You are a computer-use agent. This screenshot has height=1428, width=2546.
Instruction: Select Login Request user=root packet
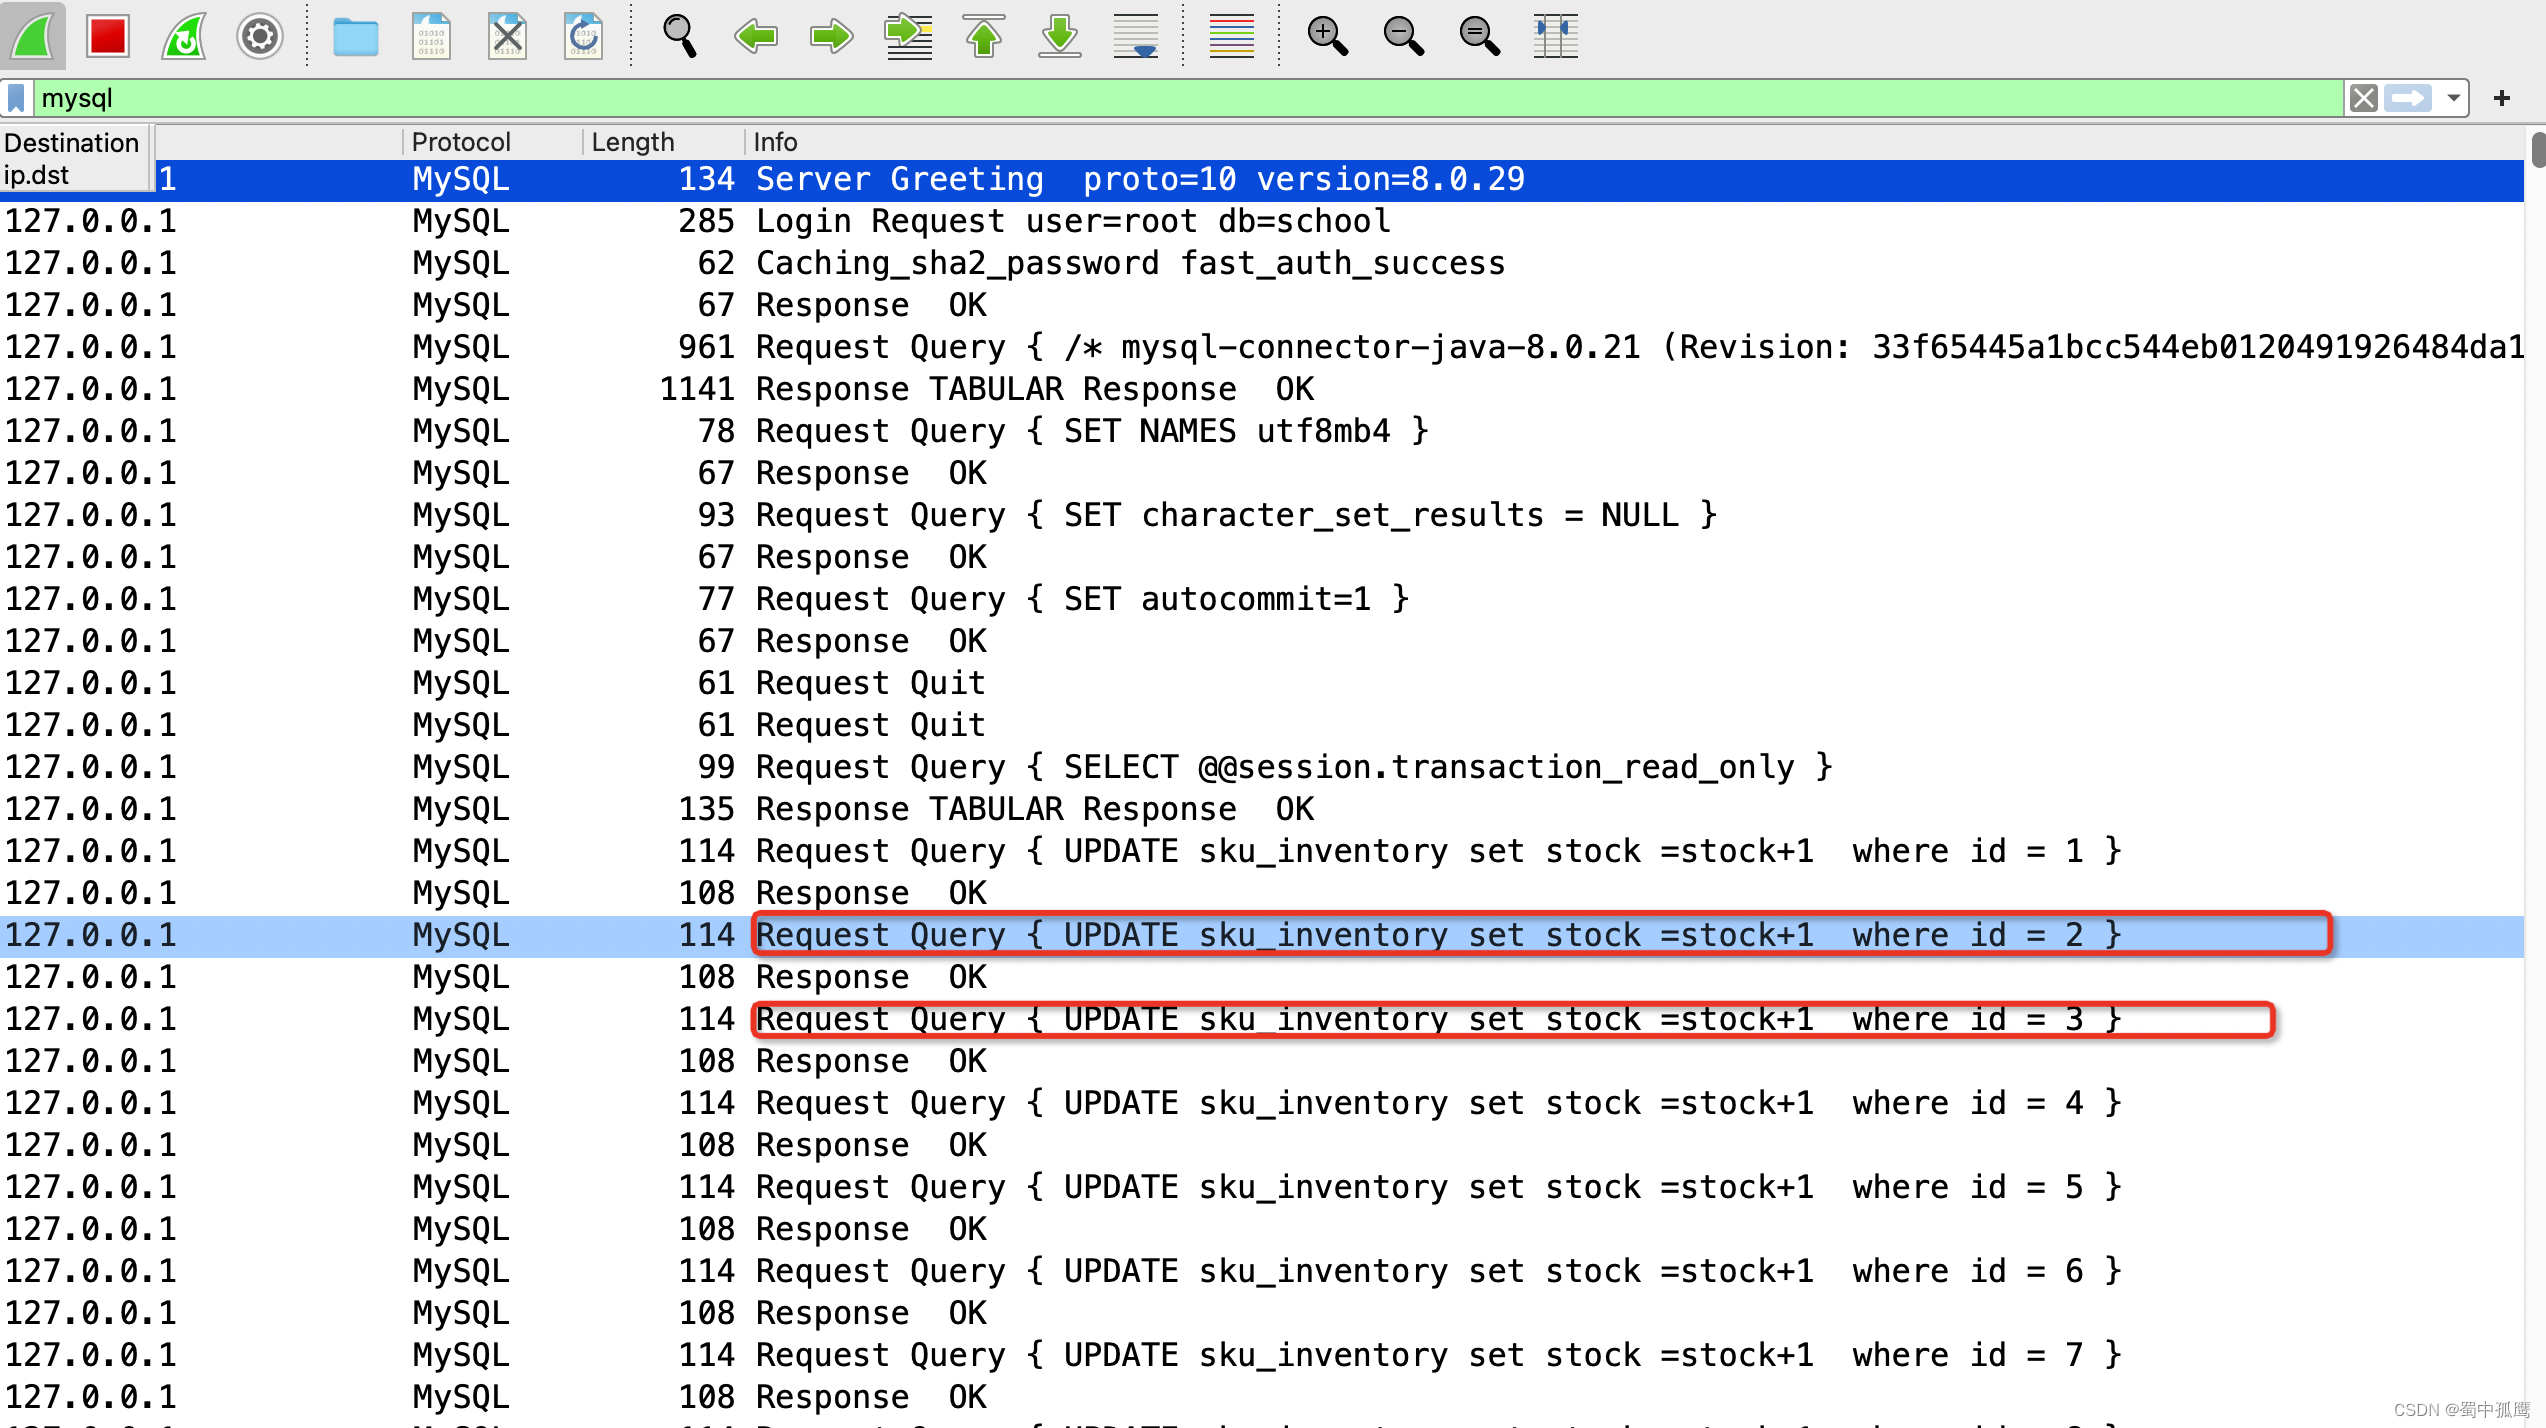click(1262, 221)
